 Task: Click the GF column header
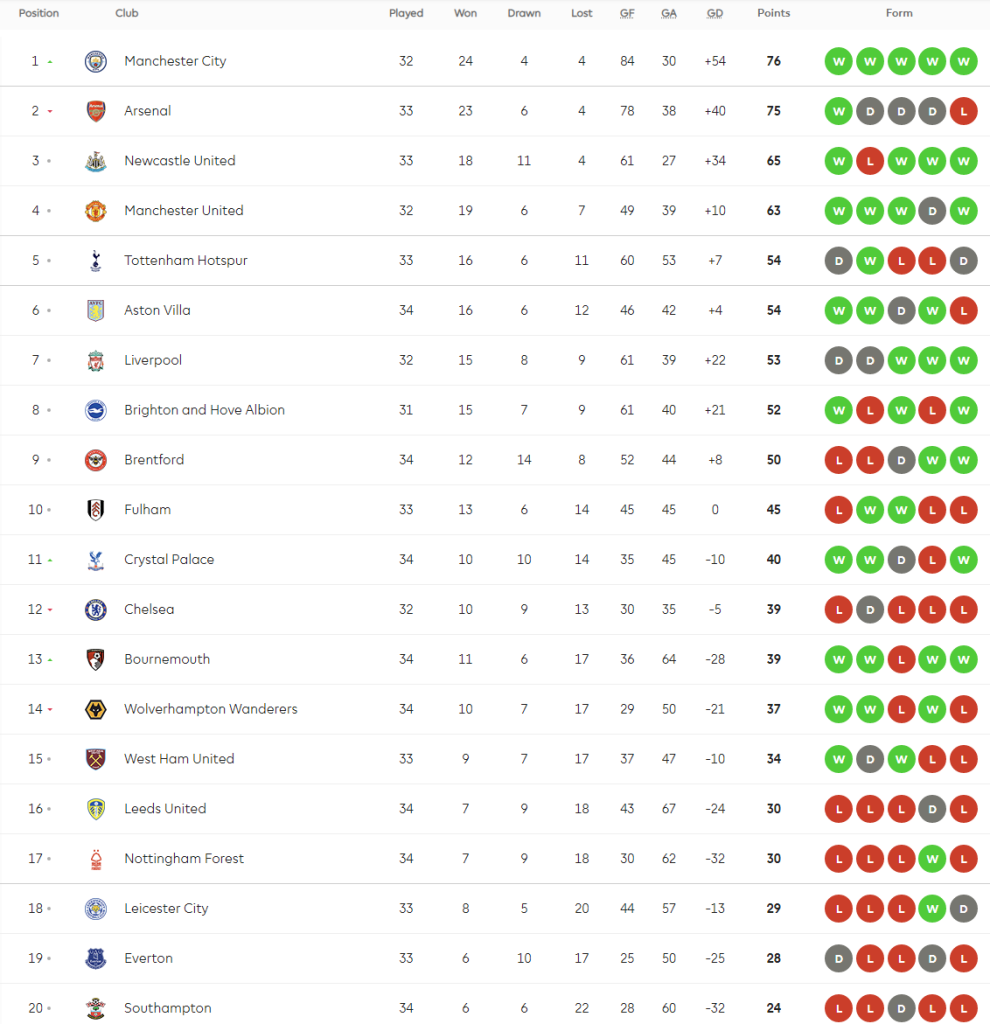627,14
